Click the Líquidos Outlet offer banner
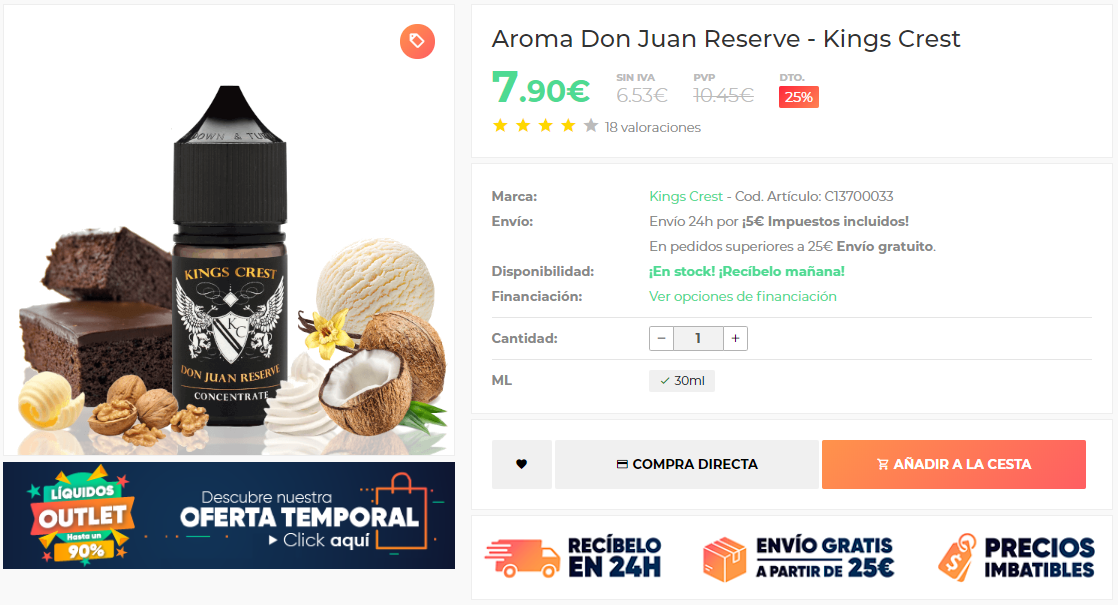Screen dimensions: 1118x605 [x=229, y=515]
